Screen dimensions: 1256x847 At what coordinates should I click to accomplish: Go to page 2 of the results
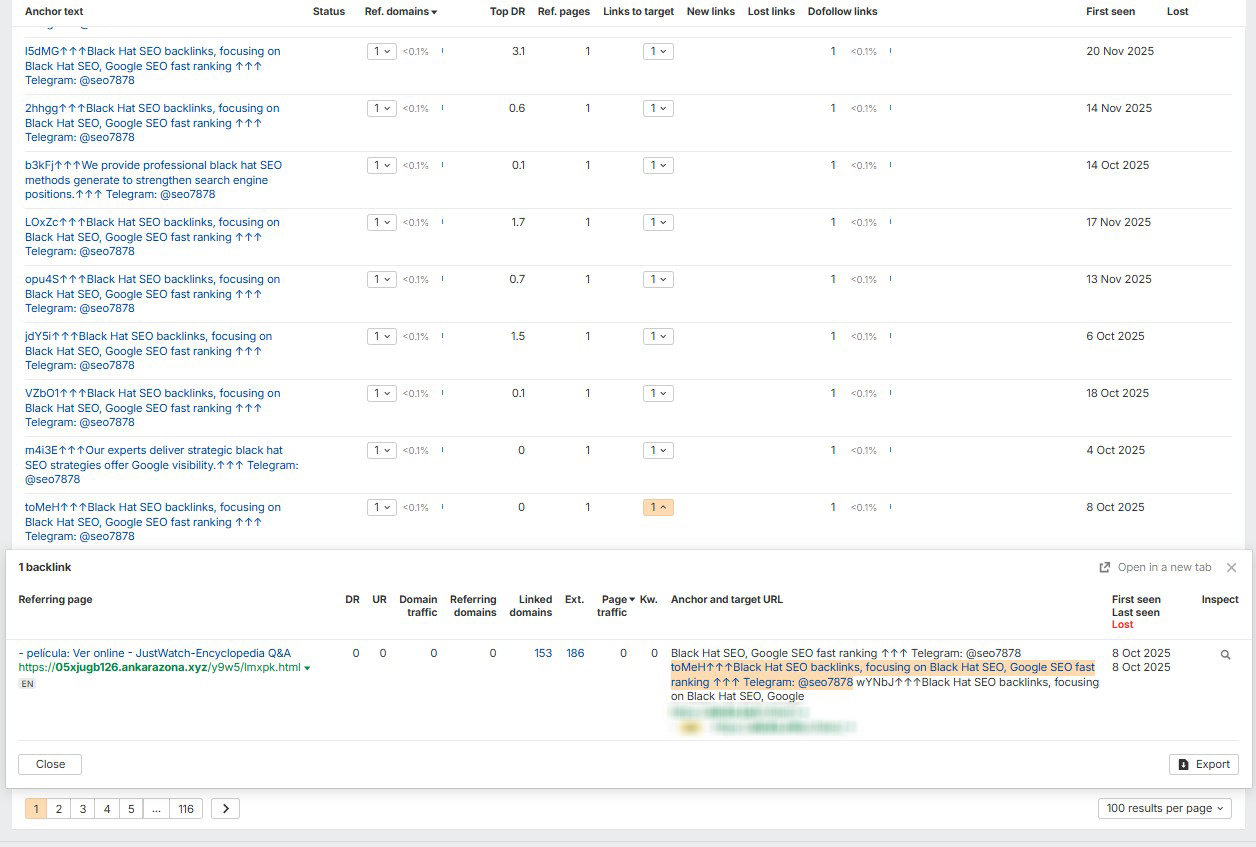click(x=59, y=809)
